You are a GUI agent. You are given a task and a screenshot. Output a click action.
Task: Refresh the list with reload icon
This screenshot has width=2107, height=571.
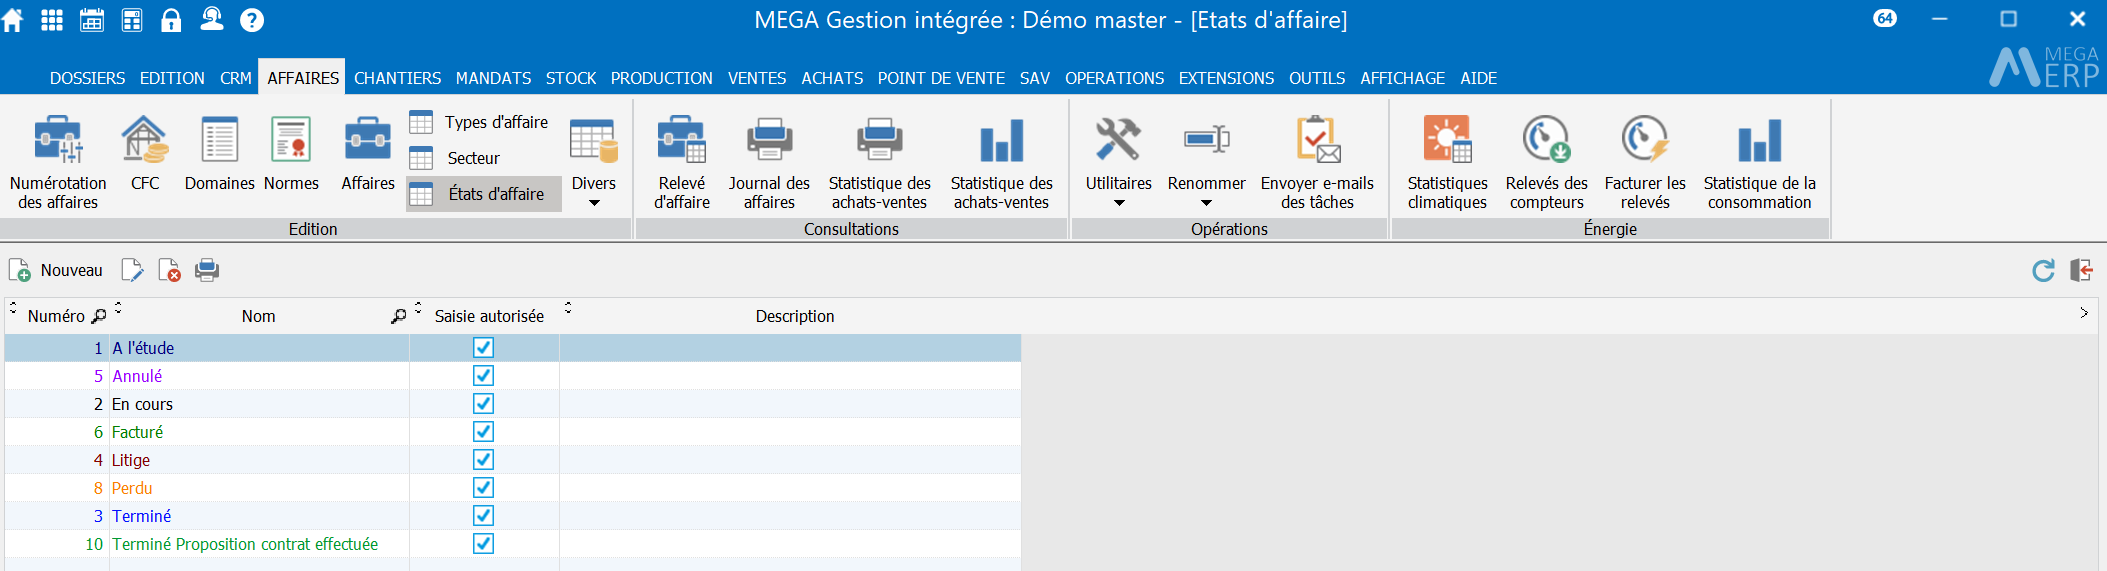(x=2043, y=270)
